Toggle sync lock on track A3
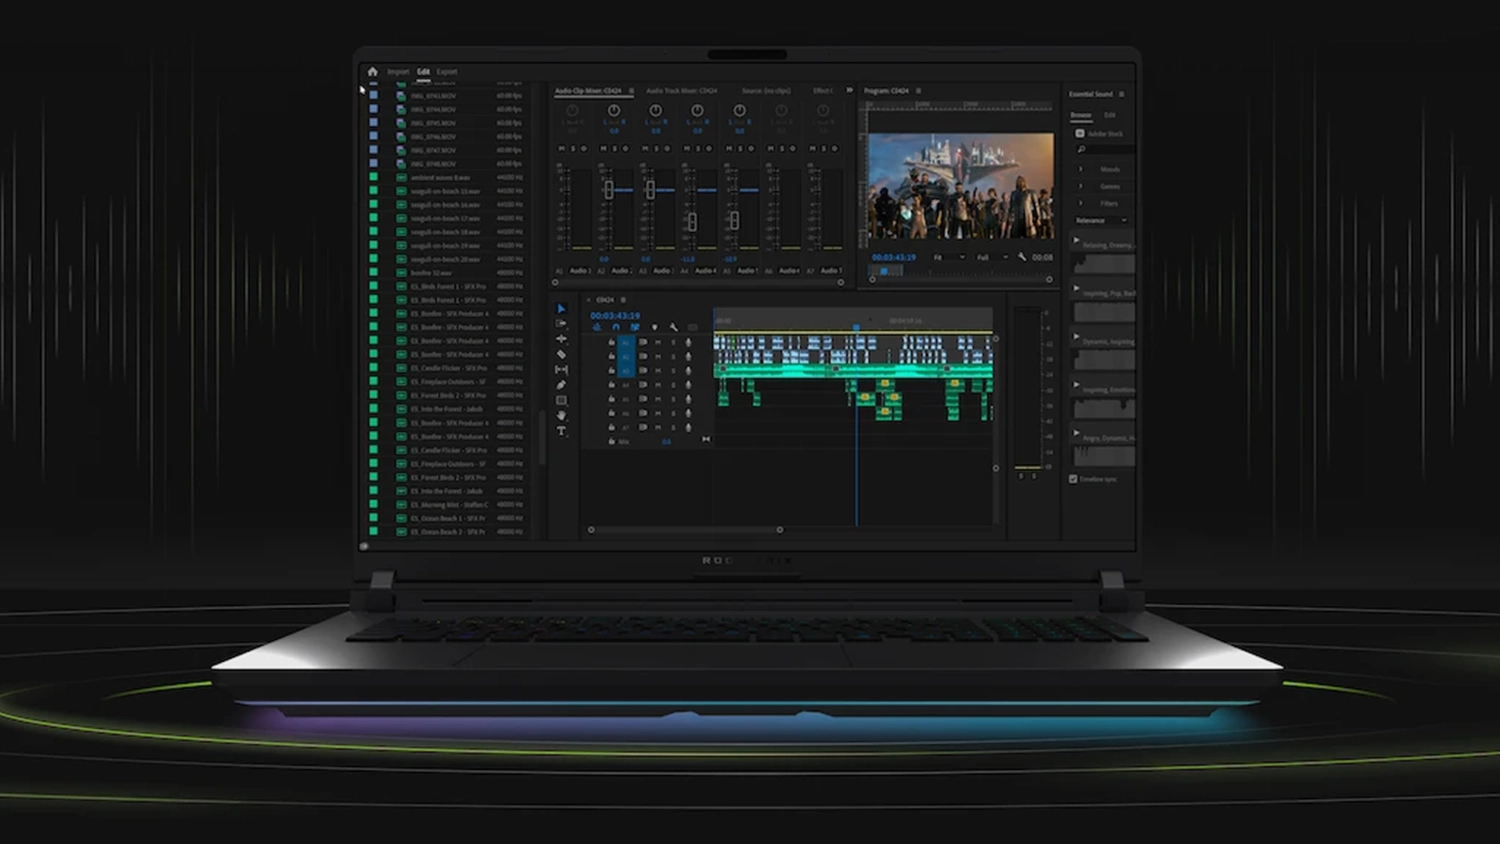Image resolution: width=1500 pixels, height=844 pixels. pos(643,370)
